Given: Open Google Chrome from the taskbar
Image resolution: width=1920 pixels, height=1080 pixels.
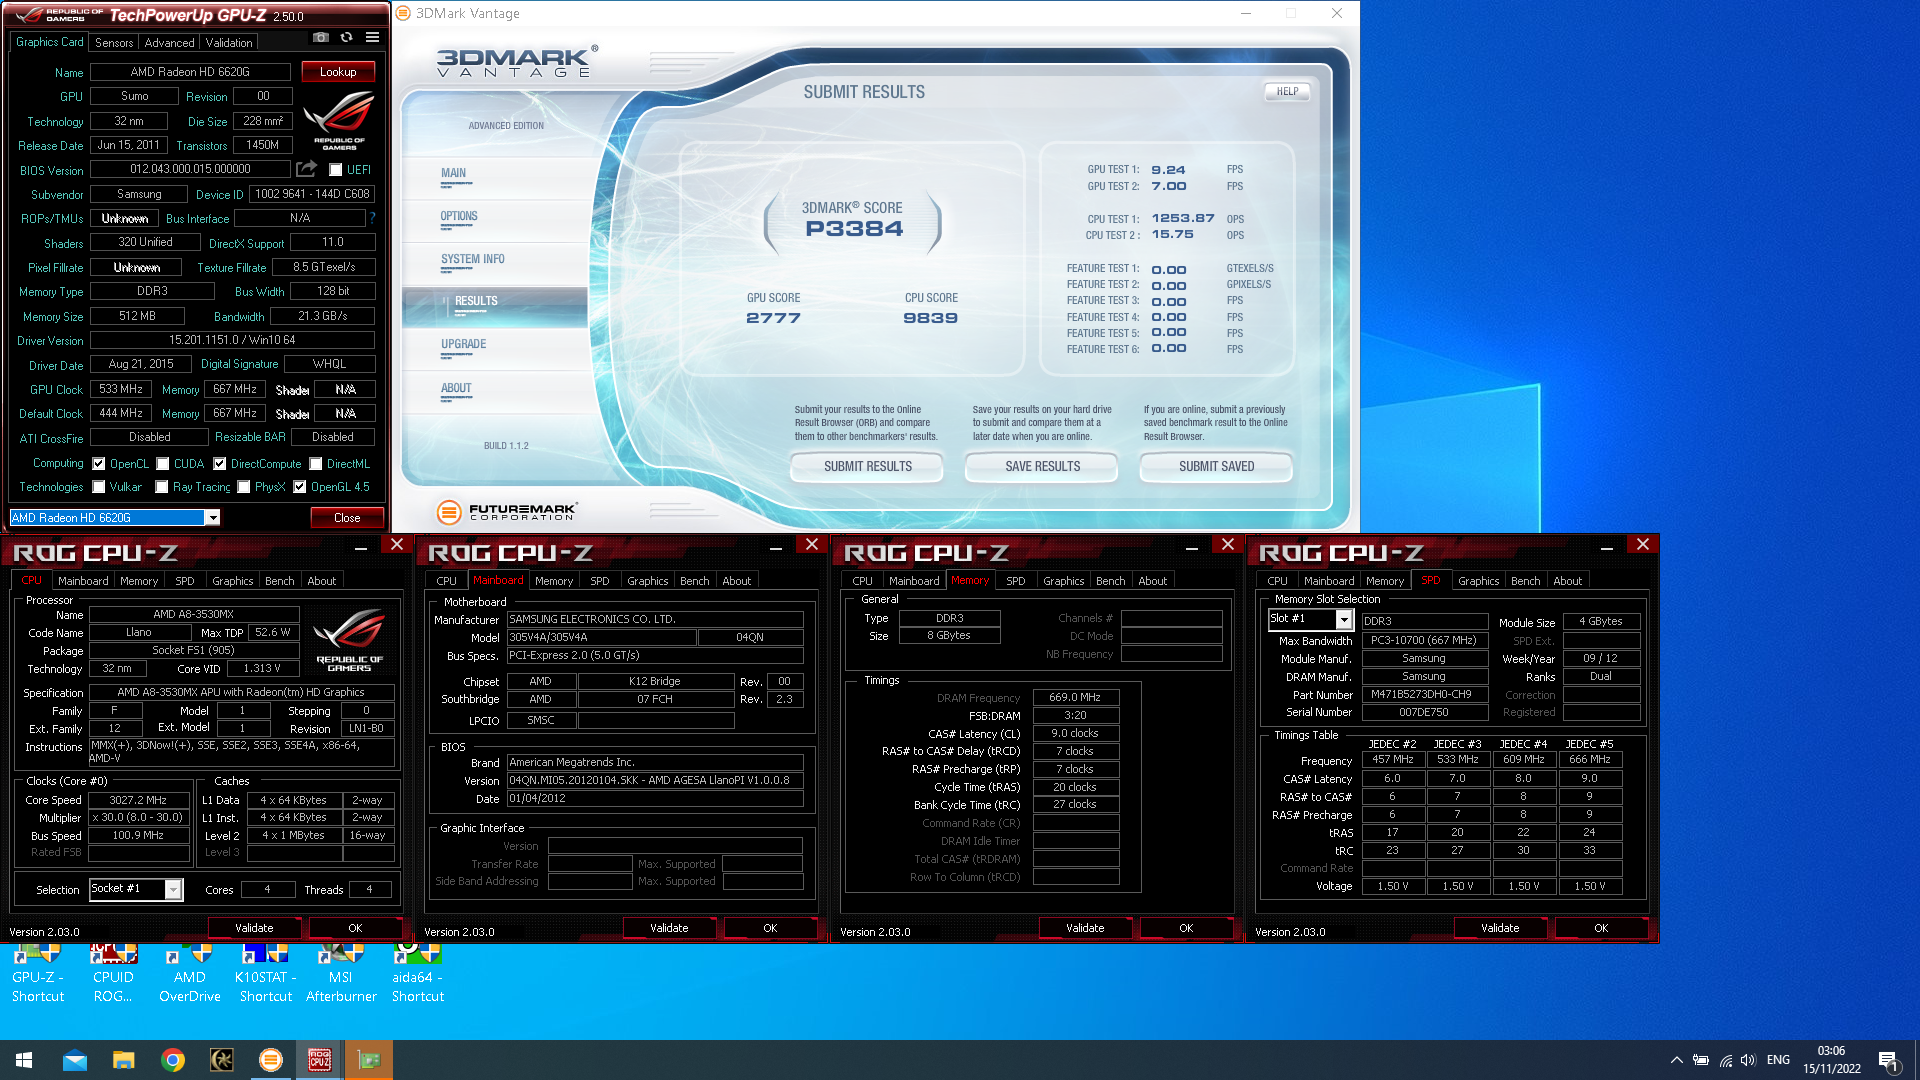Looking at the screenshot, I should (173, 1060).
